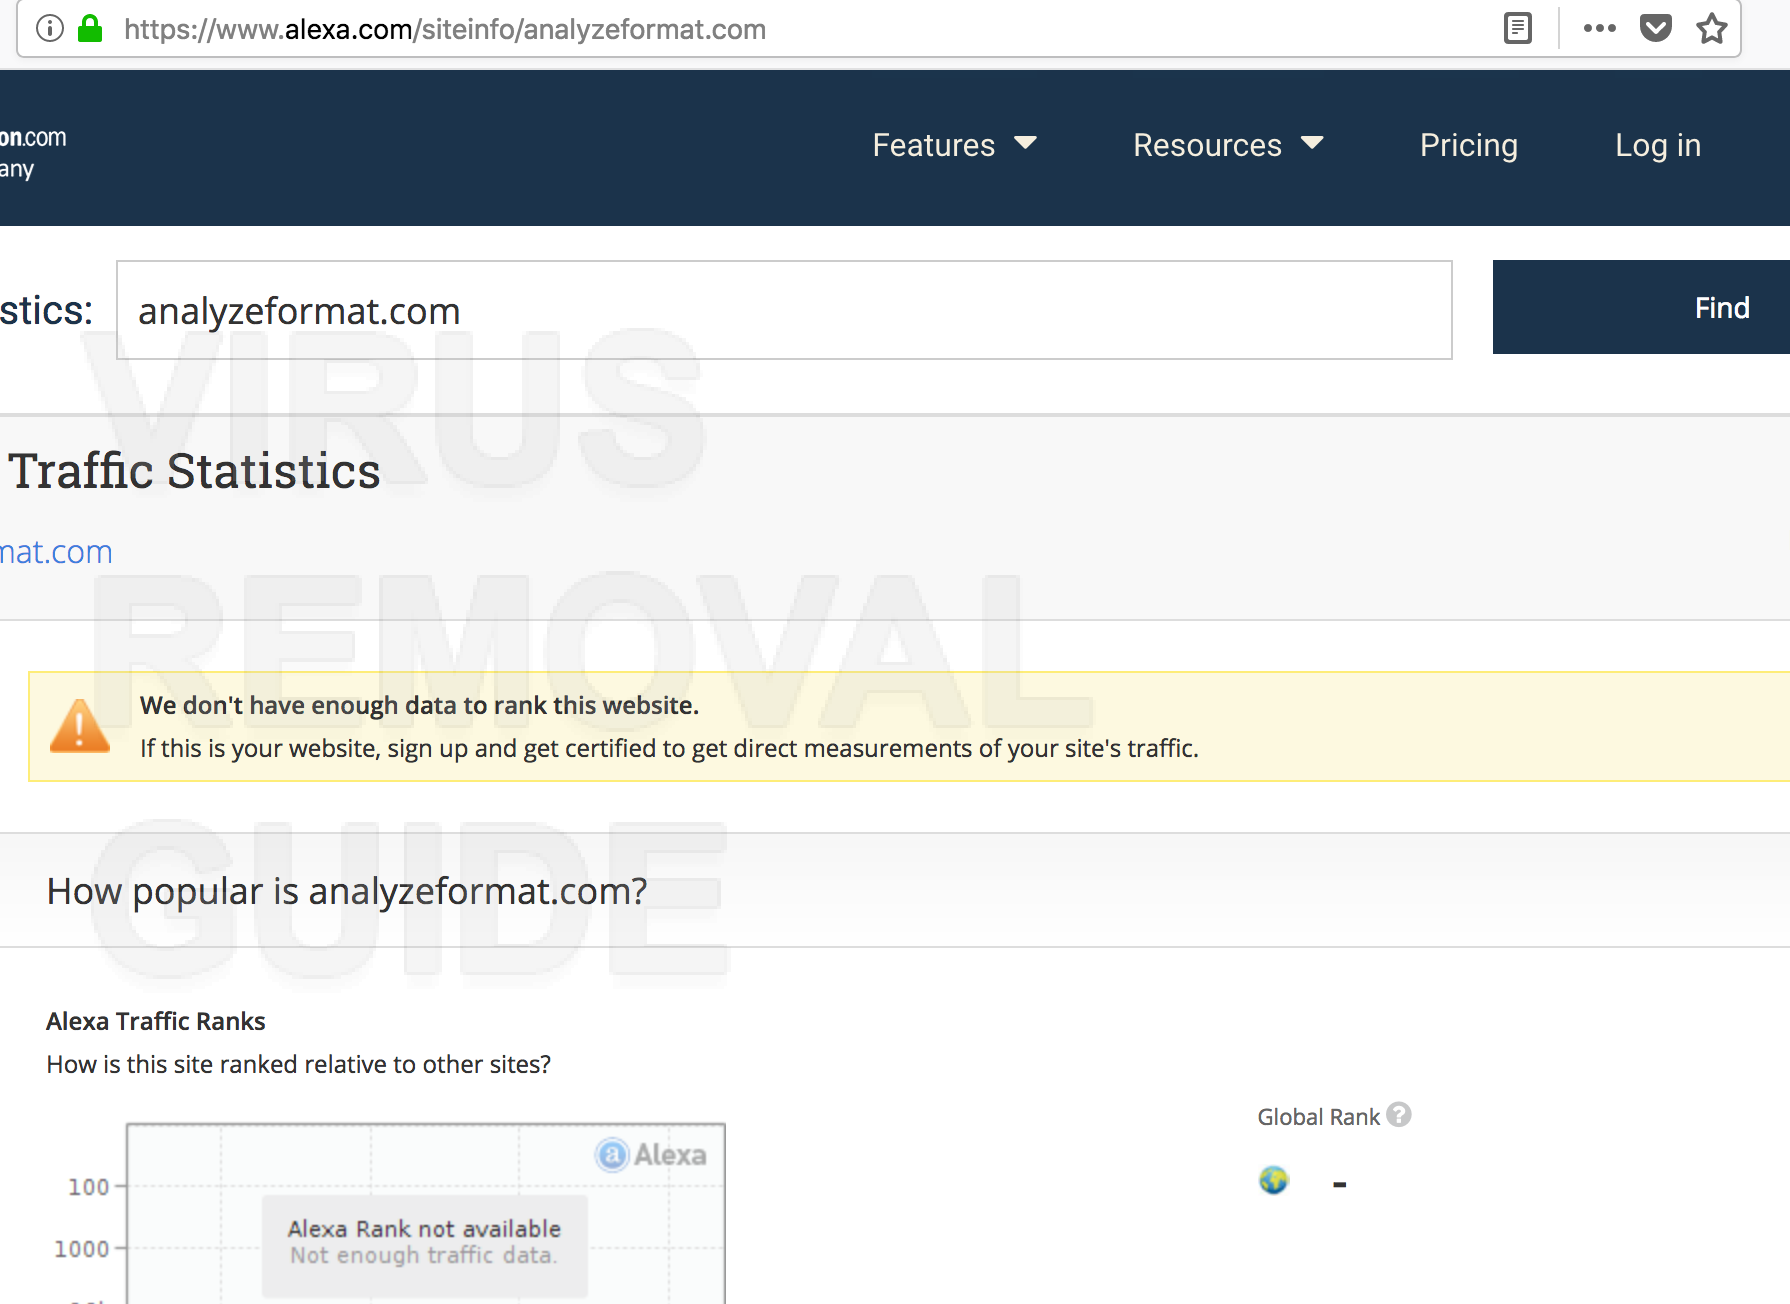The image size is (1790, 1304).
Task: Click the Find button
Action: 1641,307
